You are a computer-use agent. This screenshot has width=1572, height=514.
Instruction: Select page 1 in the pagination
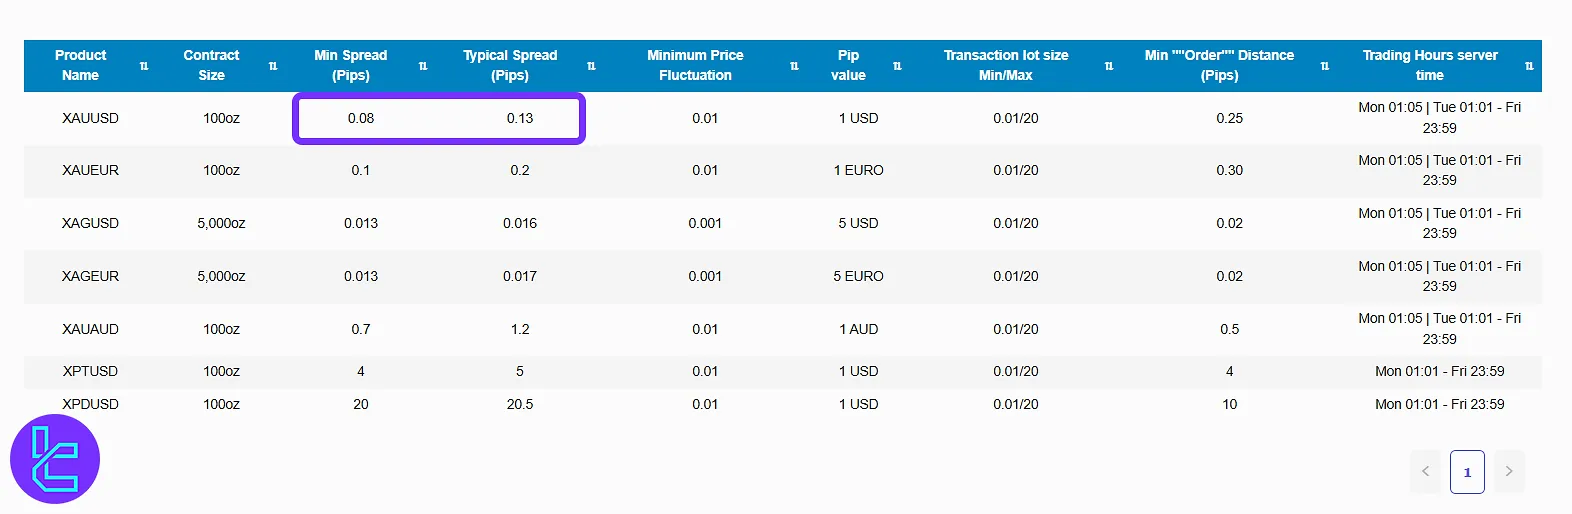tap(1467, 472)
